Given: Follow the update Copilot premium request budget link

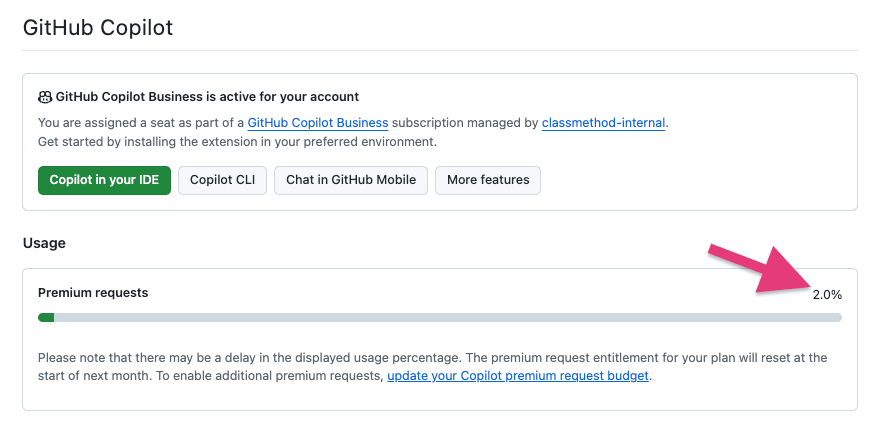Looking at the screenshot, I should pyautogui.click(x=518, y=376).
